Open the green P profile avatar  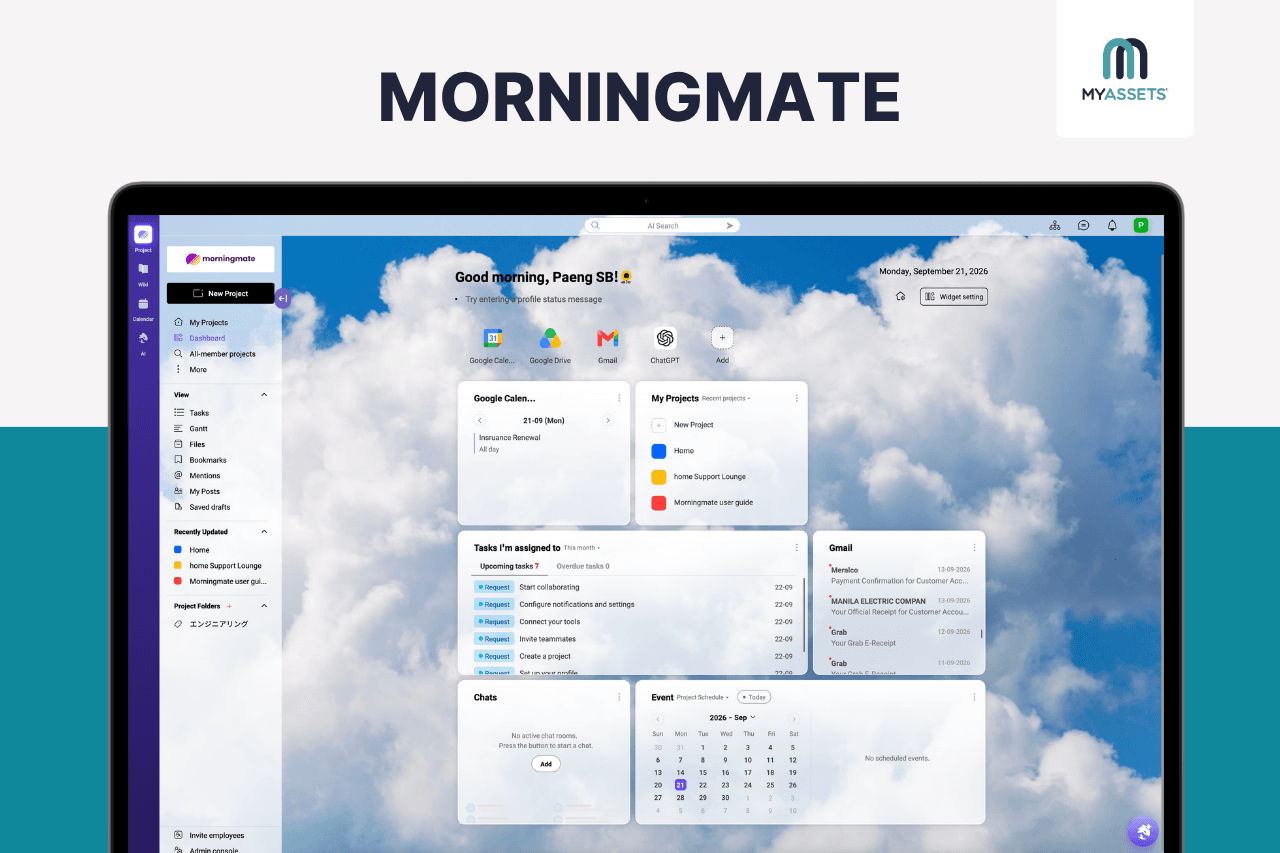tap(1140, 226)
